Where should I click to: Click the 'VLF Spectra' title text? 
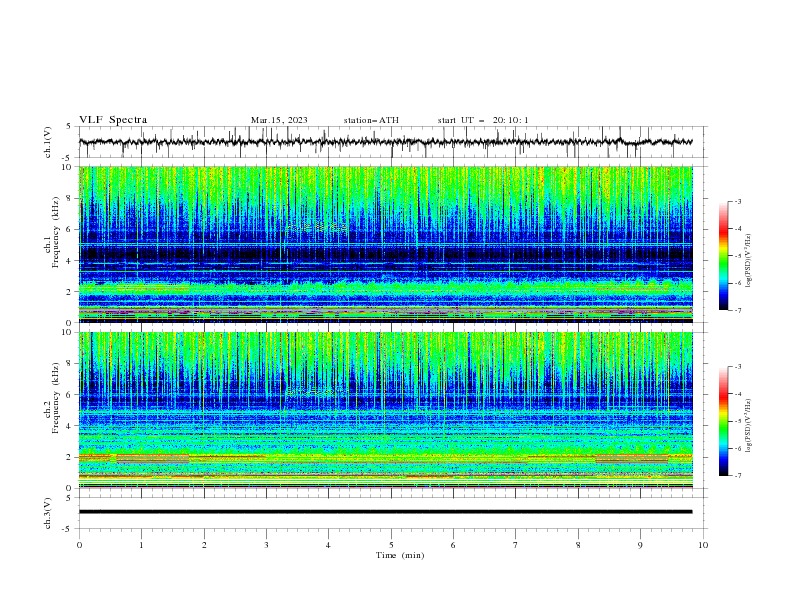coord(113,120)
